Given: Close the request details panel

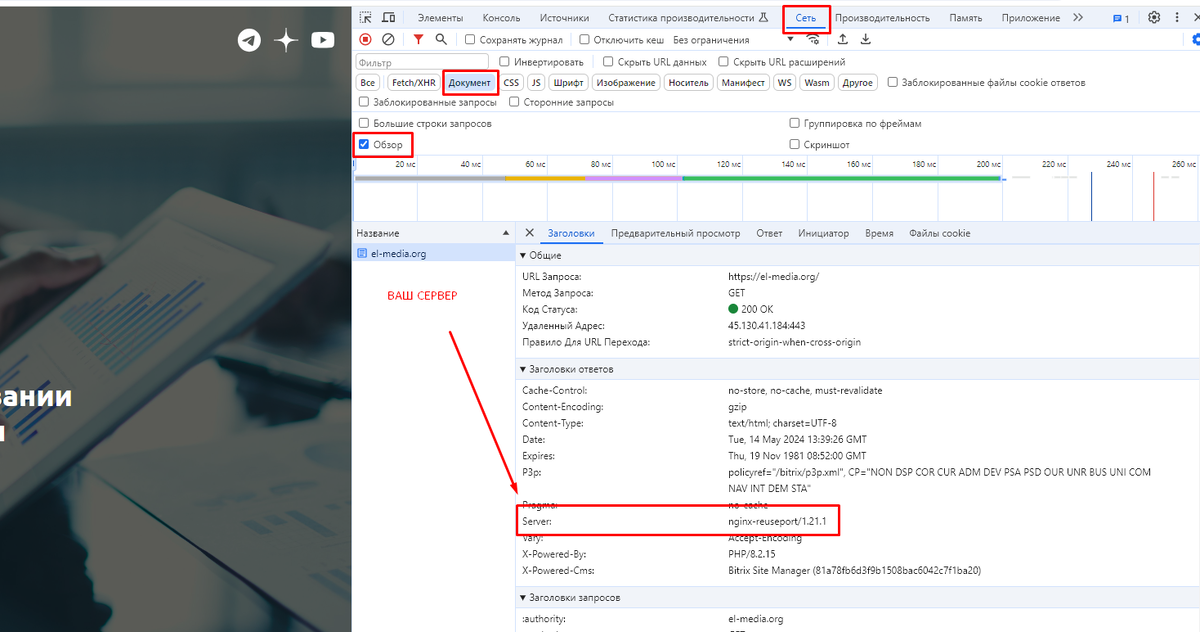Looking at the screenshot, I should tap(529, 233).
